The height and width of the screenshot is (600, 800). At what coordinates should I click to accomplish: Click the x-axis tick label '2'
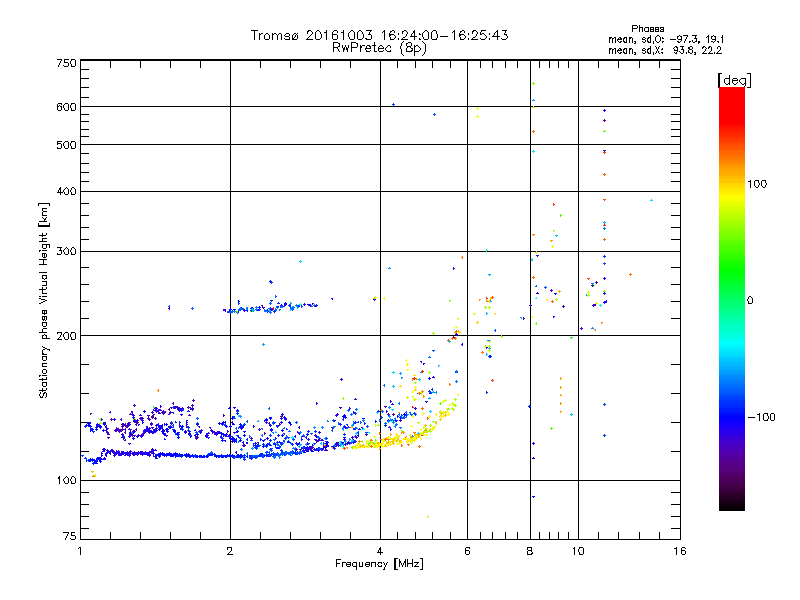click(230, 551)
